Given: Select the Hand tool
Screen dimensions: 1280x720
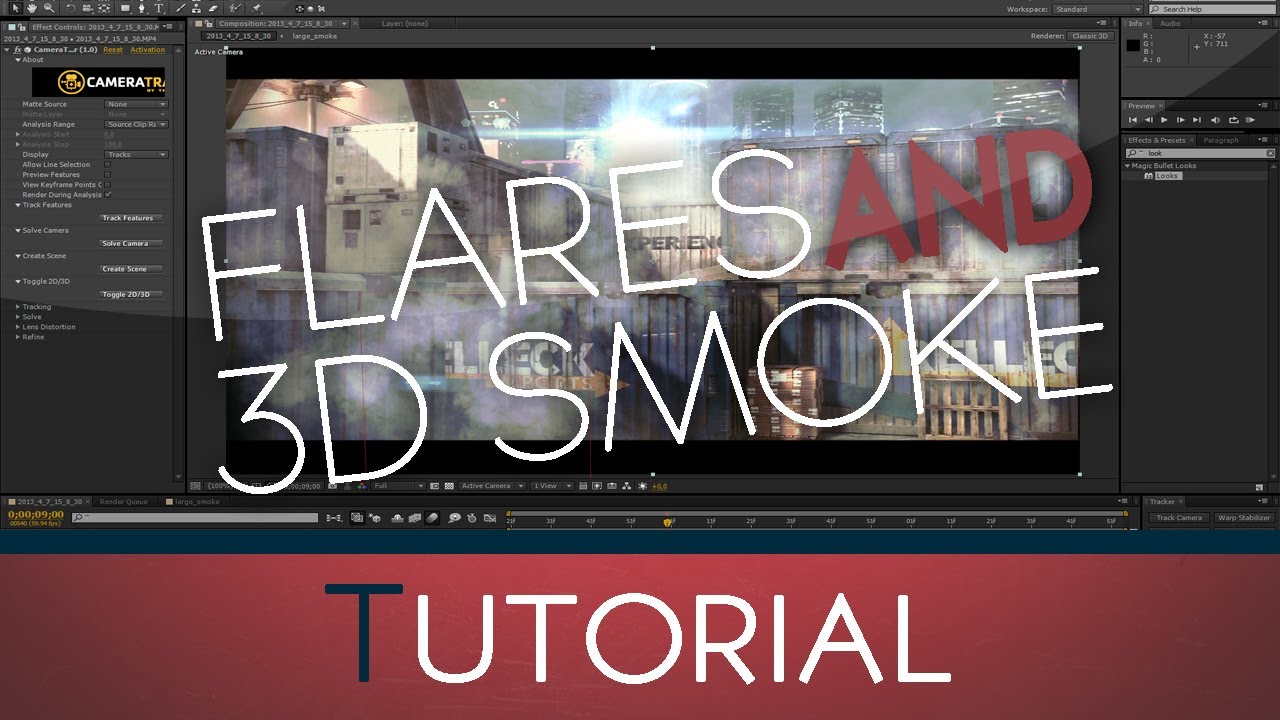Looking at the screenshot, I should tap(32, 8).
